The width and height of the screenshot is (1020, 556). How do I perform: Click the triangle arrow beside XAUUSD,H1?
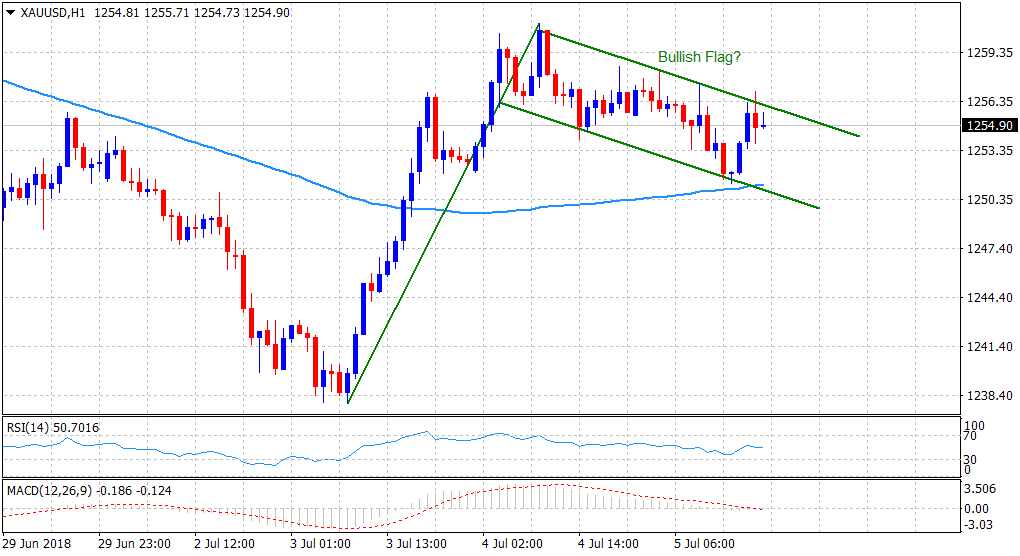(10, 11)
